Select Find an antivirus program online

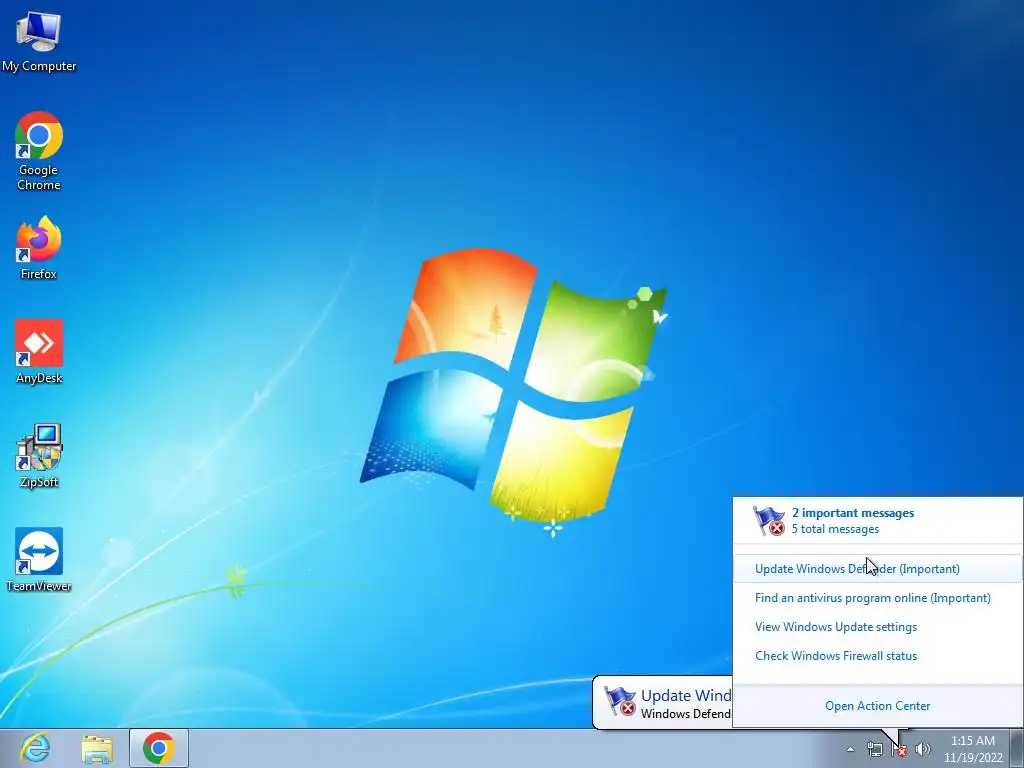pyautogui.click(x=872, y=598)
